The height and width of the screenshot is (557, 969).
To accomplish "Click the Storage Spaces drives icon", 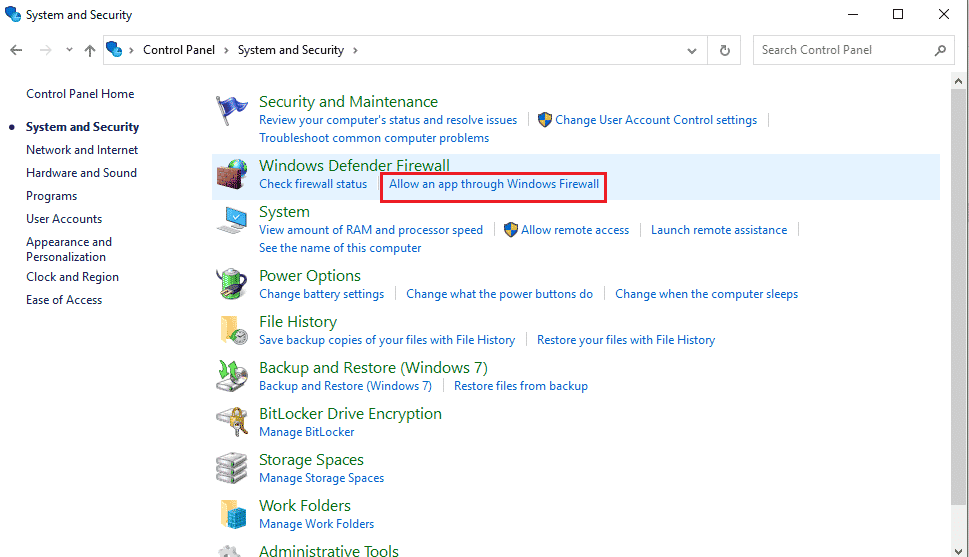I will click(232, 468).
